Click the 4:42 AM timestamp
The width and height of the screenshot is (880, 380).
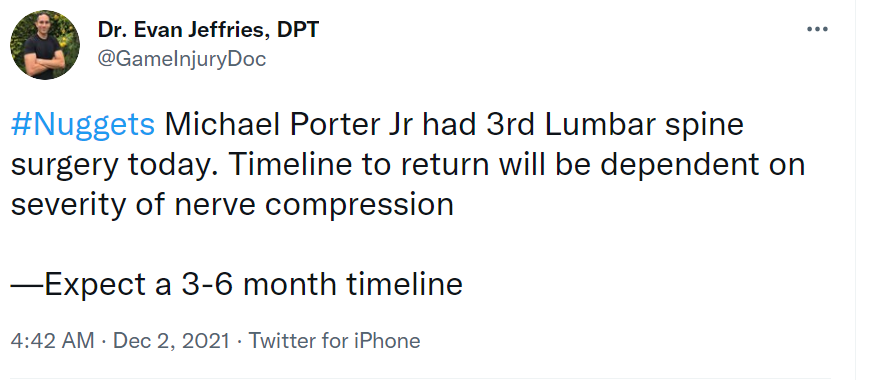(52, 341)
